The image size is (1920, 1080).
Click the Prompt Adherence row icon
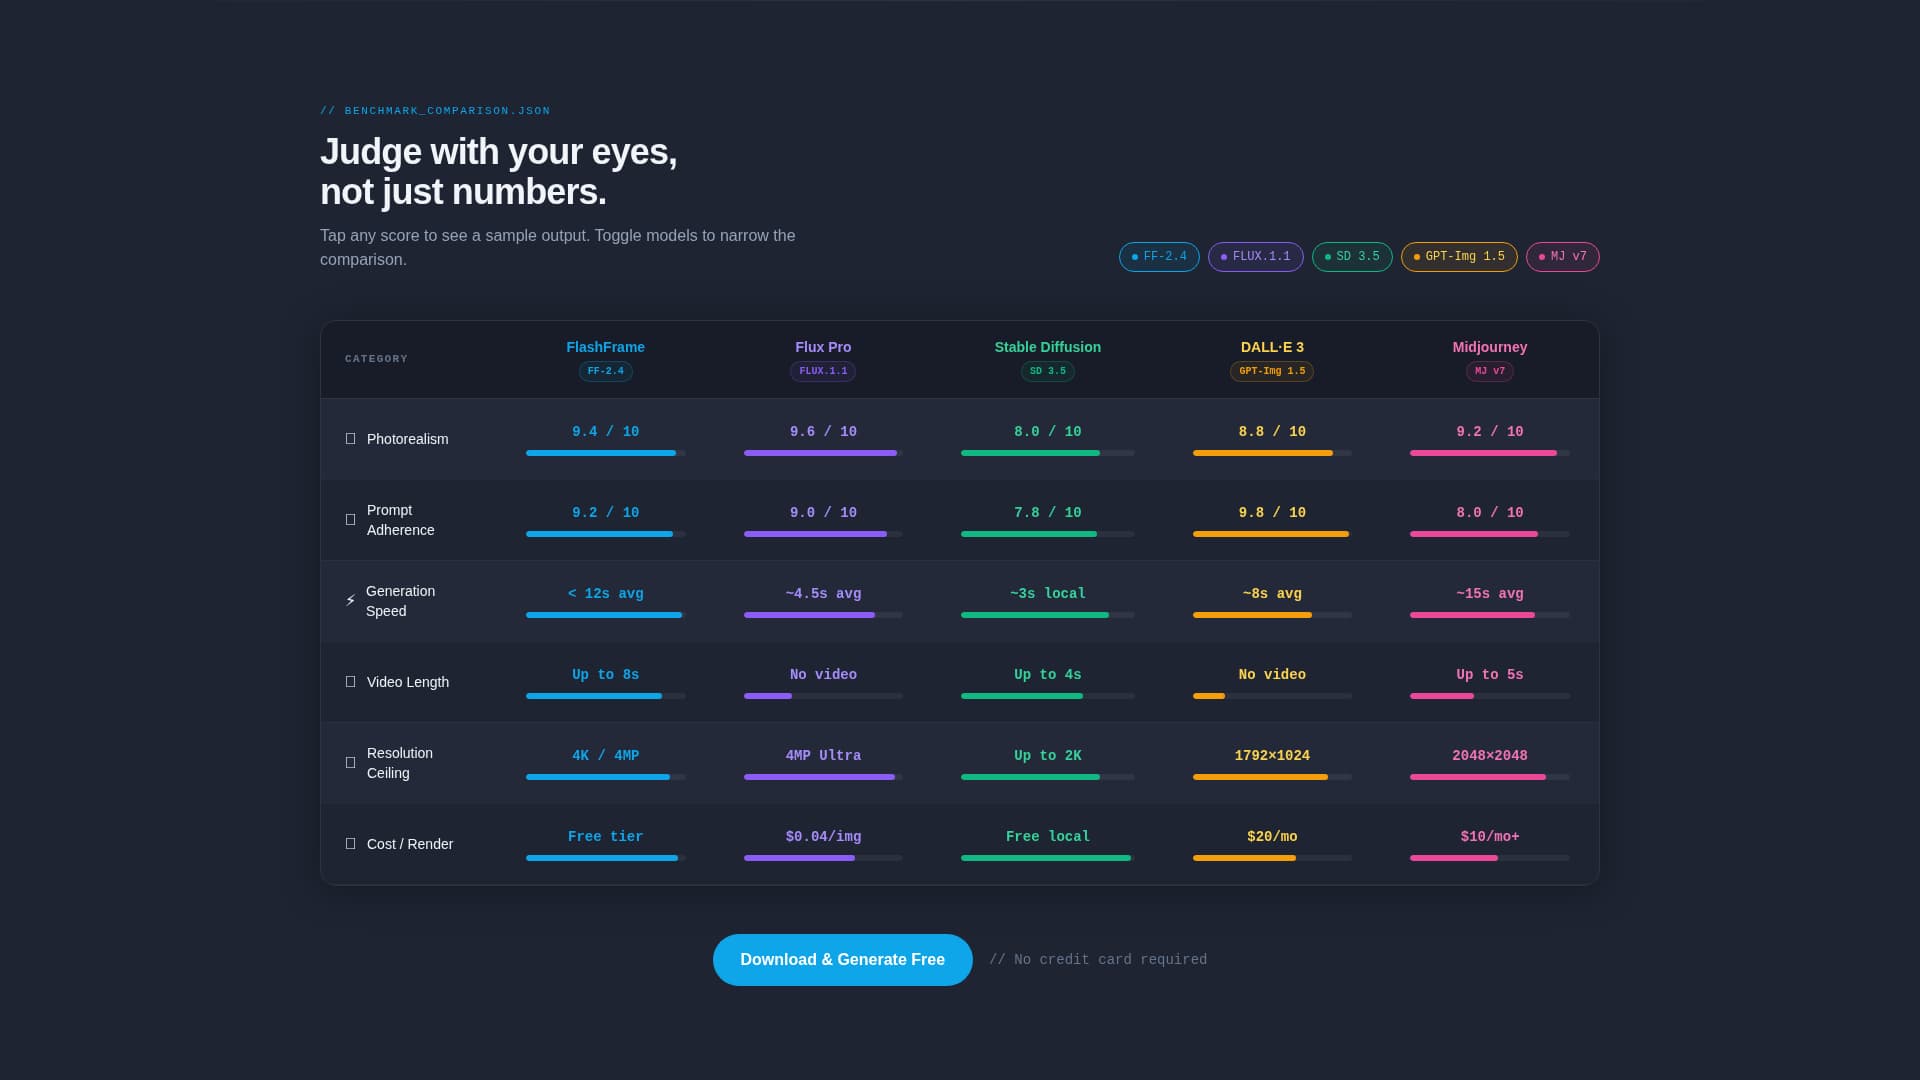[350, 519]
